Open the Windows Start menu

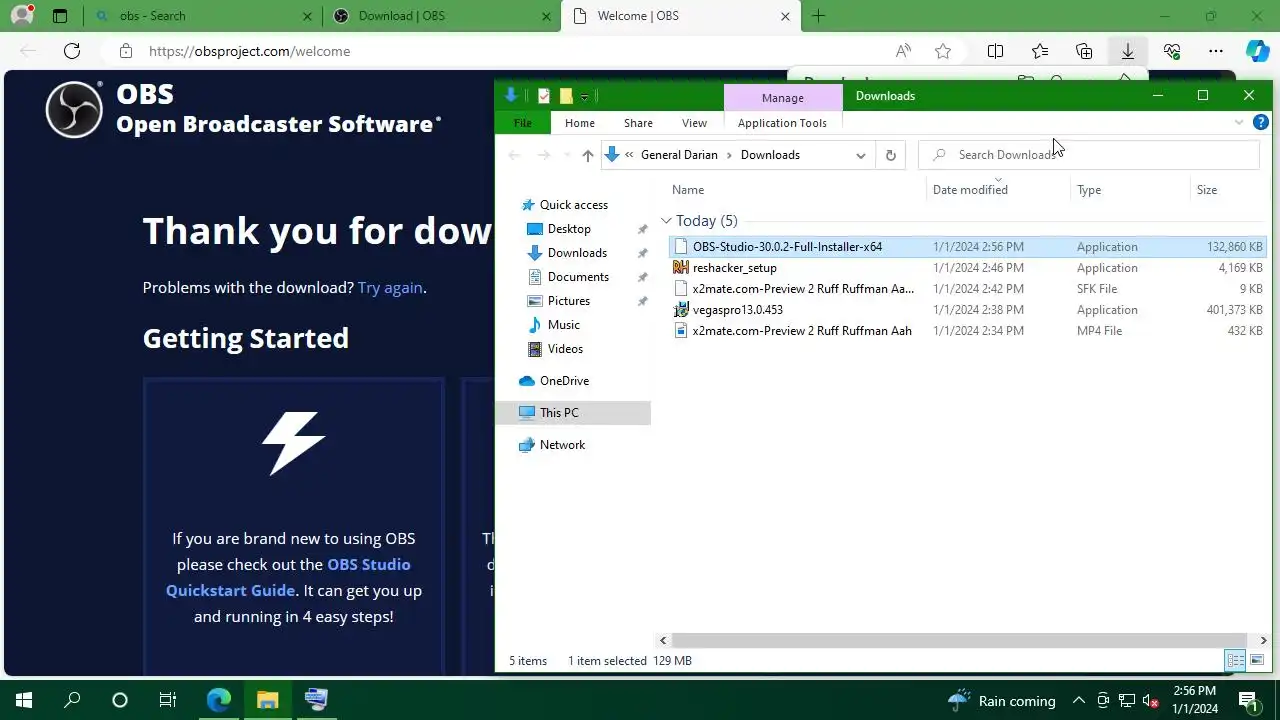(x=24, y=700)
